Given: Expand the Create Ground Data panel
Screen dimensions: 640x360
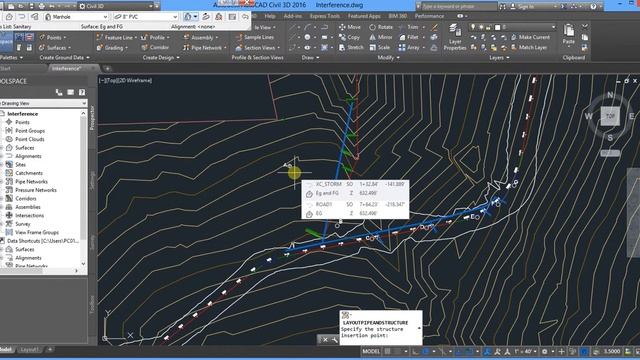Looking at the screenshot, I should tap(64, 58).
